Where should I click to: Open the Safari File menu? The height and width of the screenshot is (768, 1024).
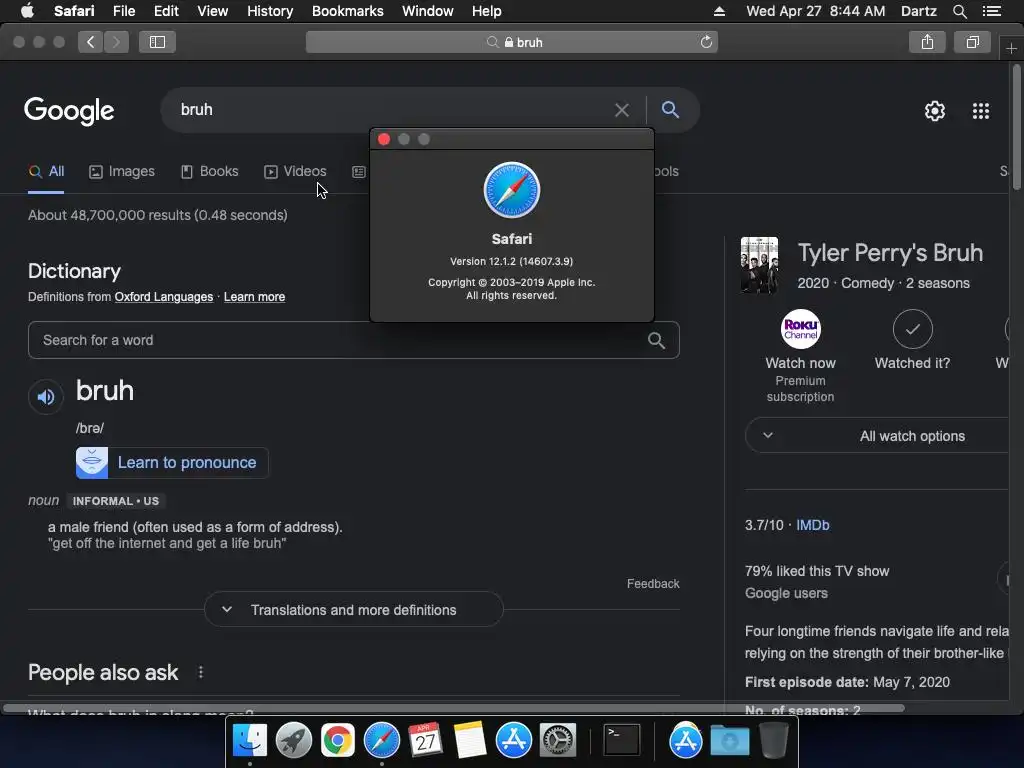(123, 11)
